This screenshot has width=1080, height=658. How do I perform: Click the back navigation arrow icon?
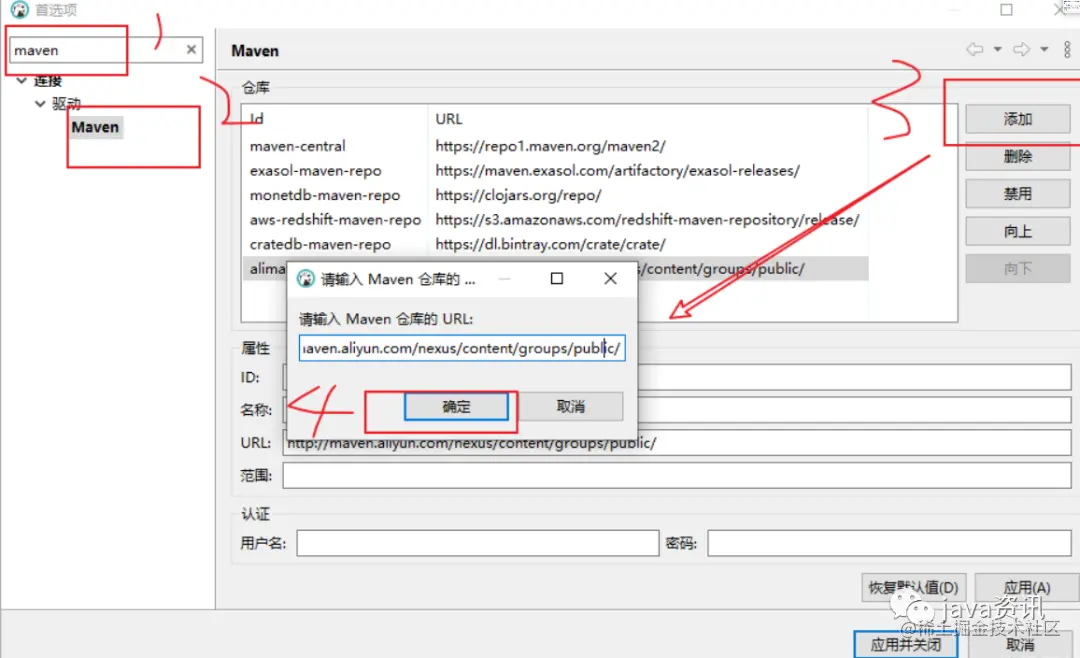tap(975, 50)
